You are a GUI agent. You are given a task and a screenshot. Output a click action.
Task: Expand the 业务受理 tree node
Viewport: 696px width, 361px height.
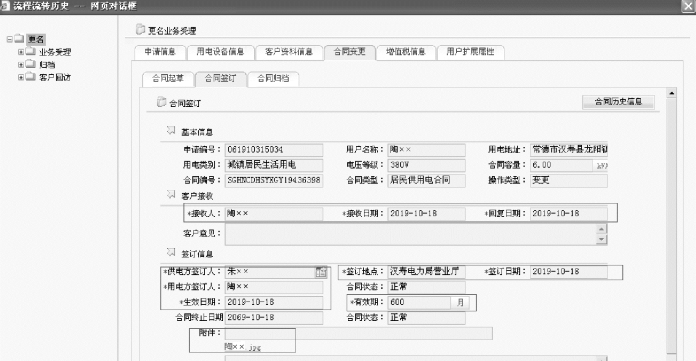point(20,52)
